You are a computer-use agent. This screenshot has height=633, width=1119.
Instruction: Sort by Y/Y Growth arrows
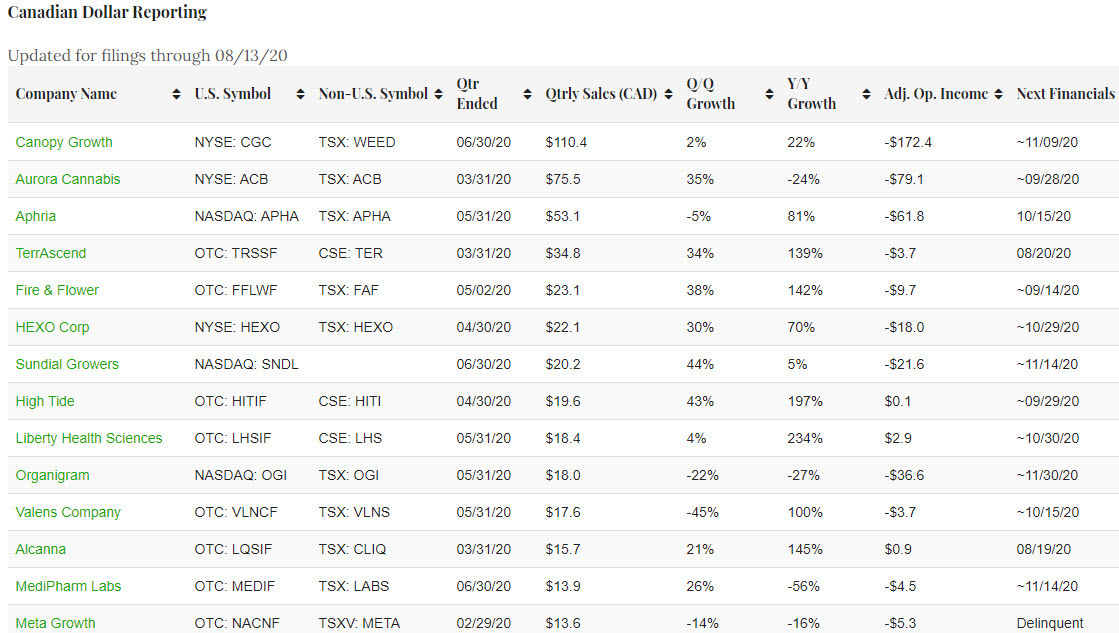point(865,94)
